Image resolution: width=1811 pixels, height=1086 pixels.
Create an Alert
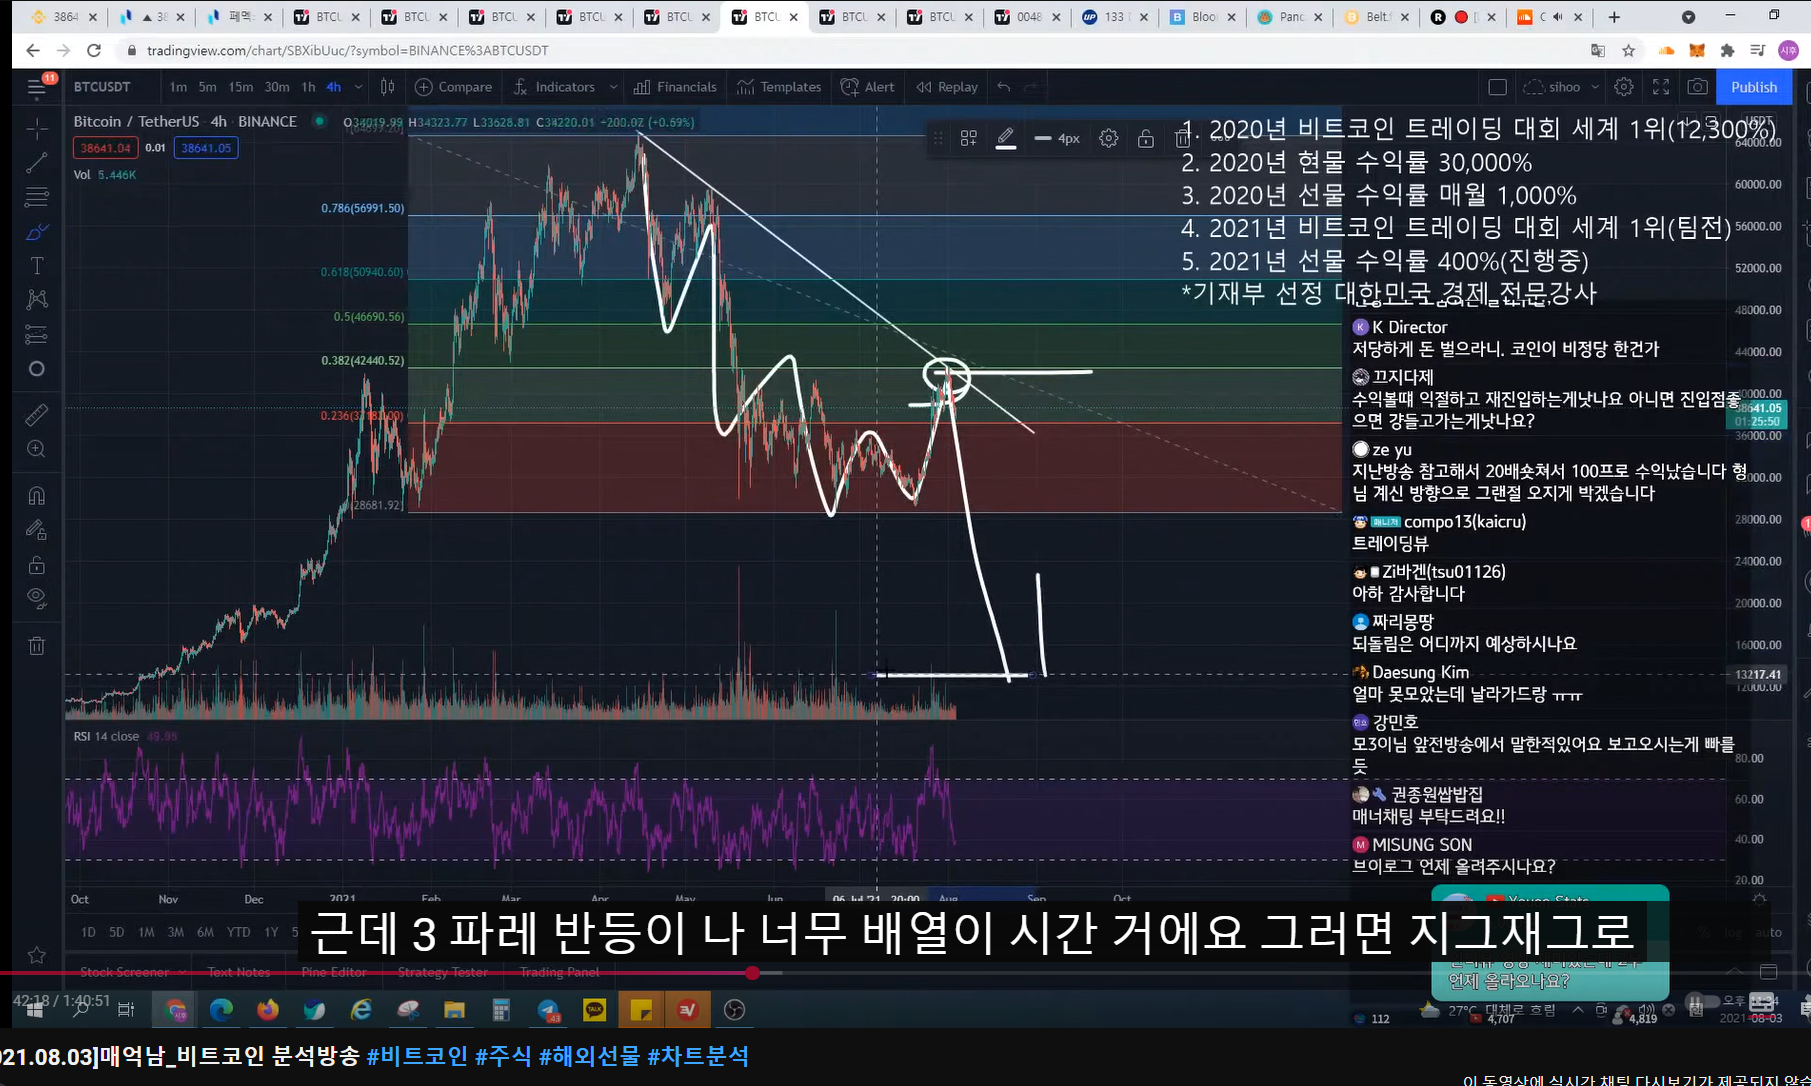pos(868,87)
